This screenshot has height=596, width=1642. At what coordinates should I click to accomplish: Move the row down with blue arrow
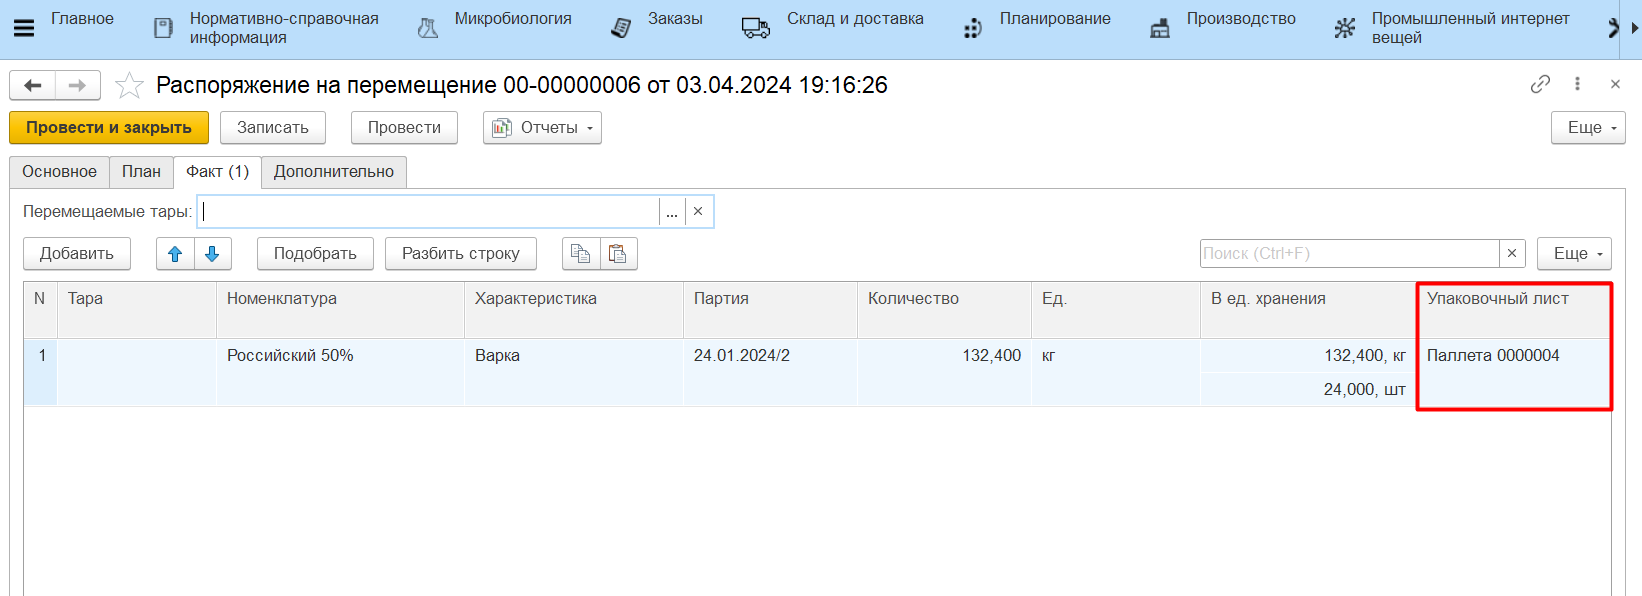(x=212, y=254)
